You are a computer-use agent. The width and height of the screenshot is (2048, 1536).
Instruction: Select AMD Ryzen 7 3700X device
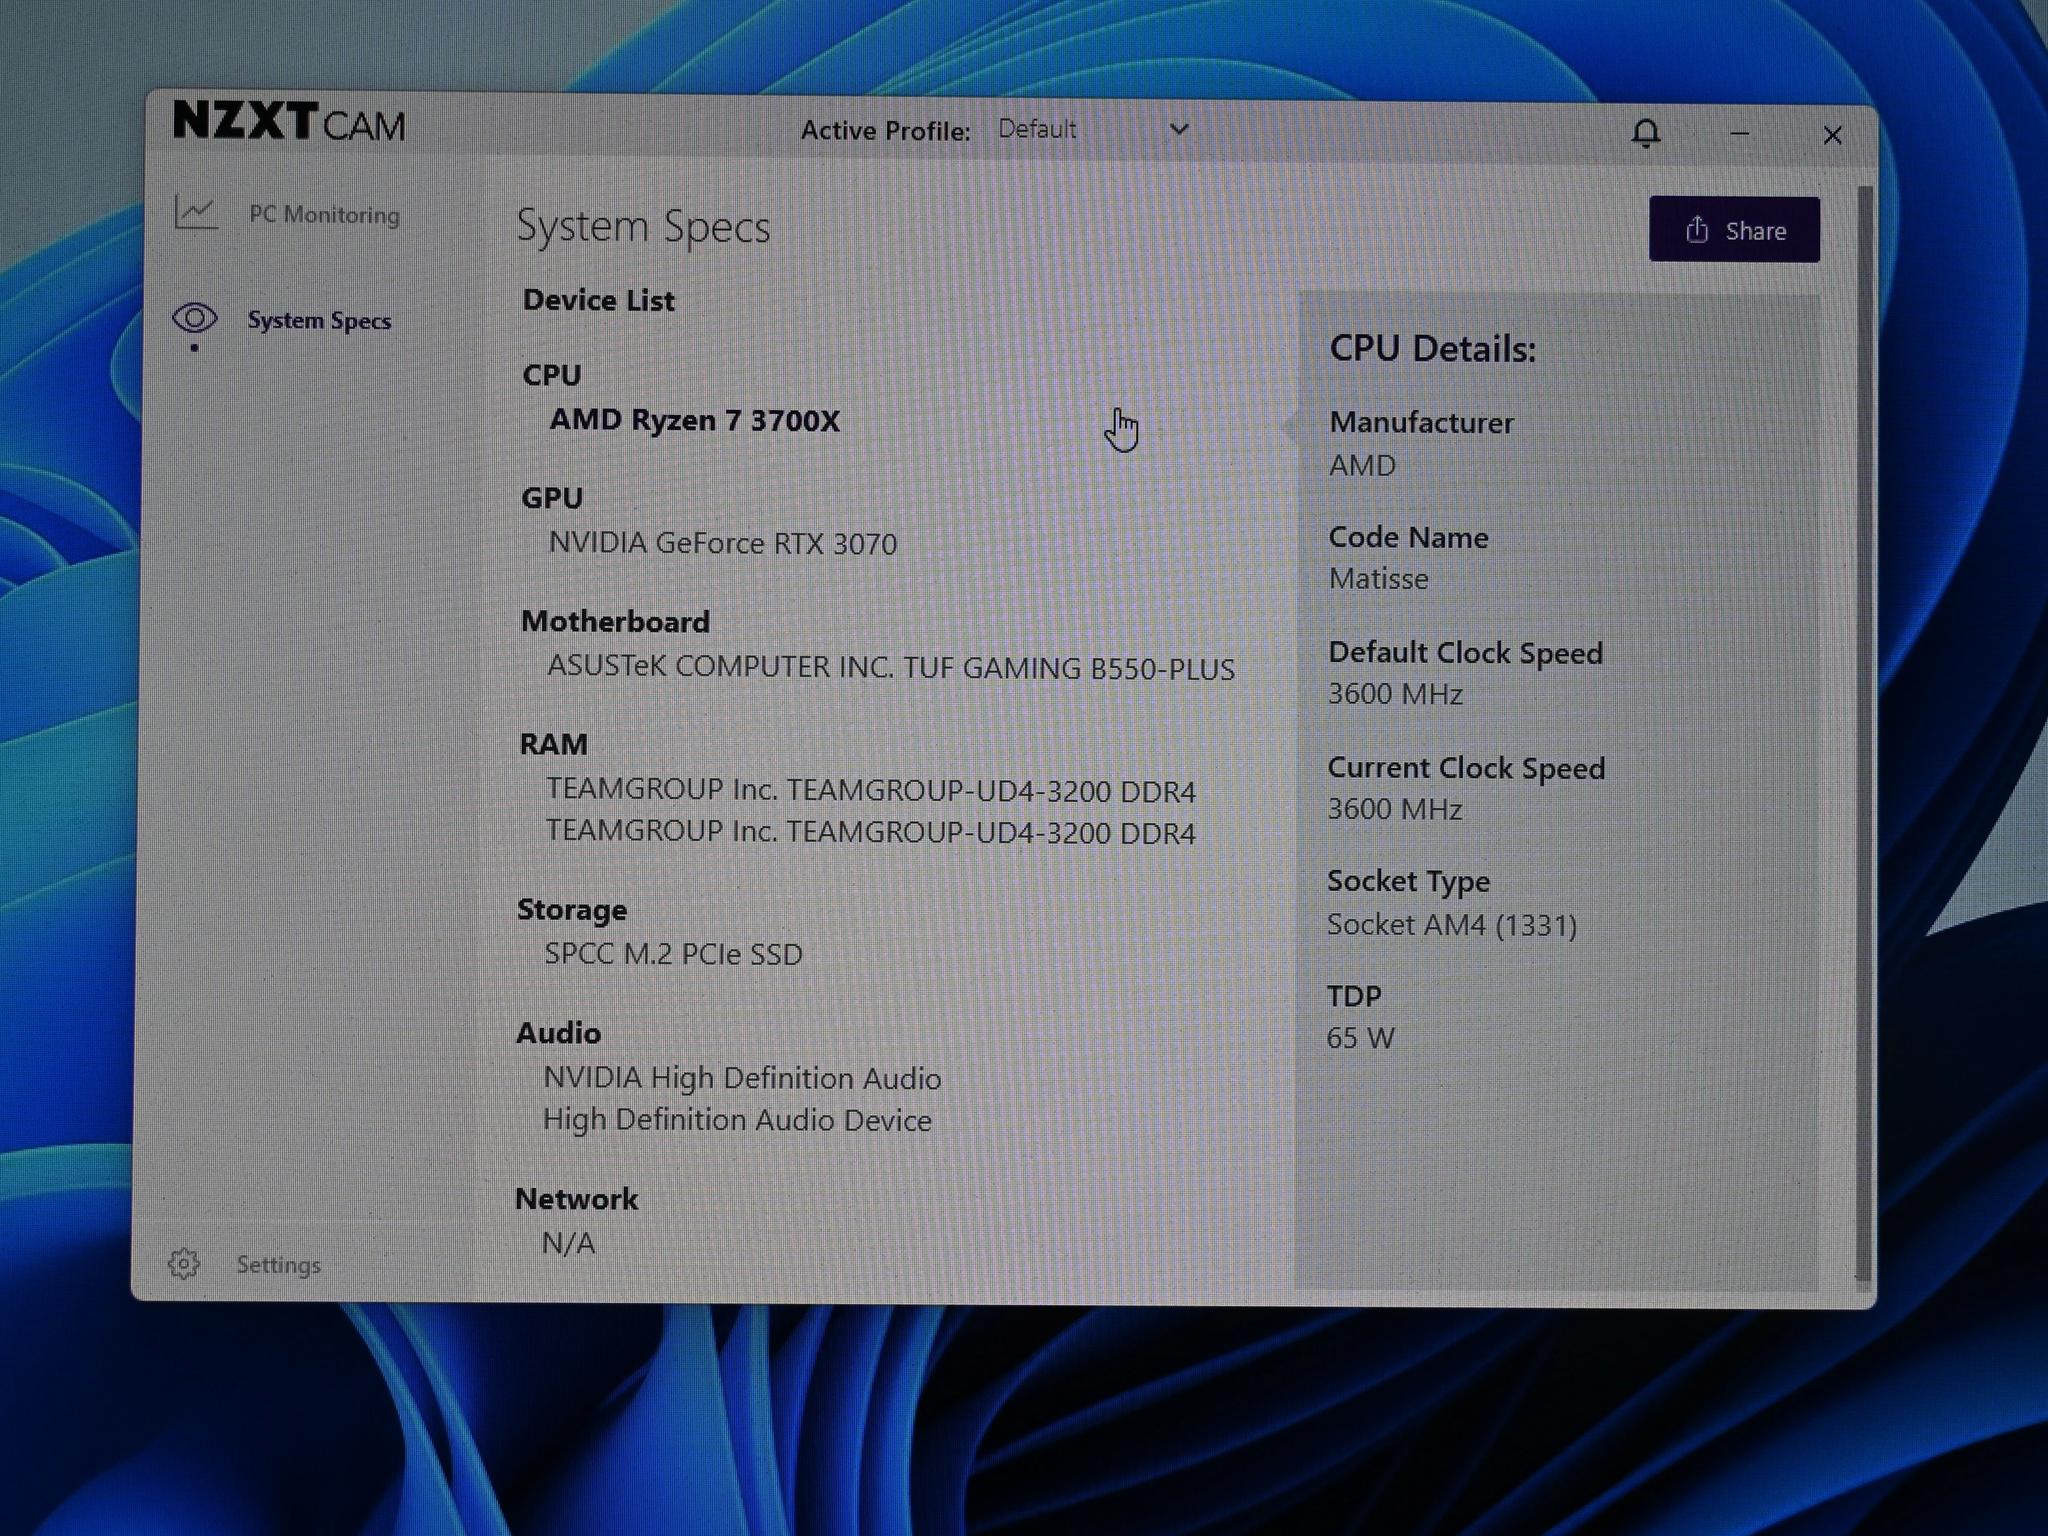(x=695, y=420)
